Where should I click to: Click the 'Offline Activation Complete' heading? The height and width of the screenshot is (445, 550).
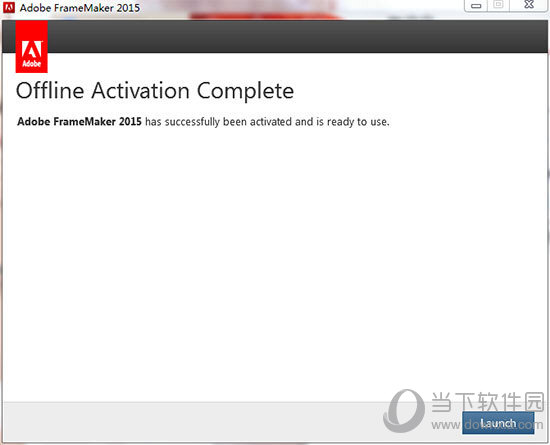pyautogui.click(x=155, y=91)
